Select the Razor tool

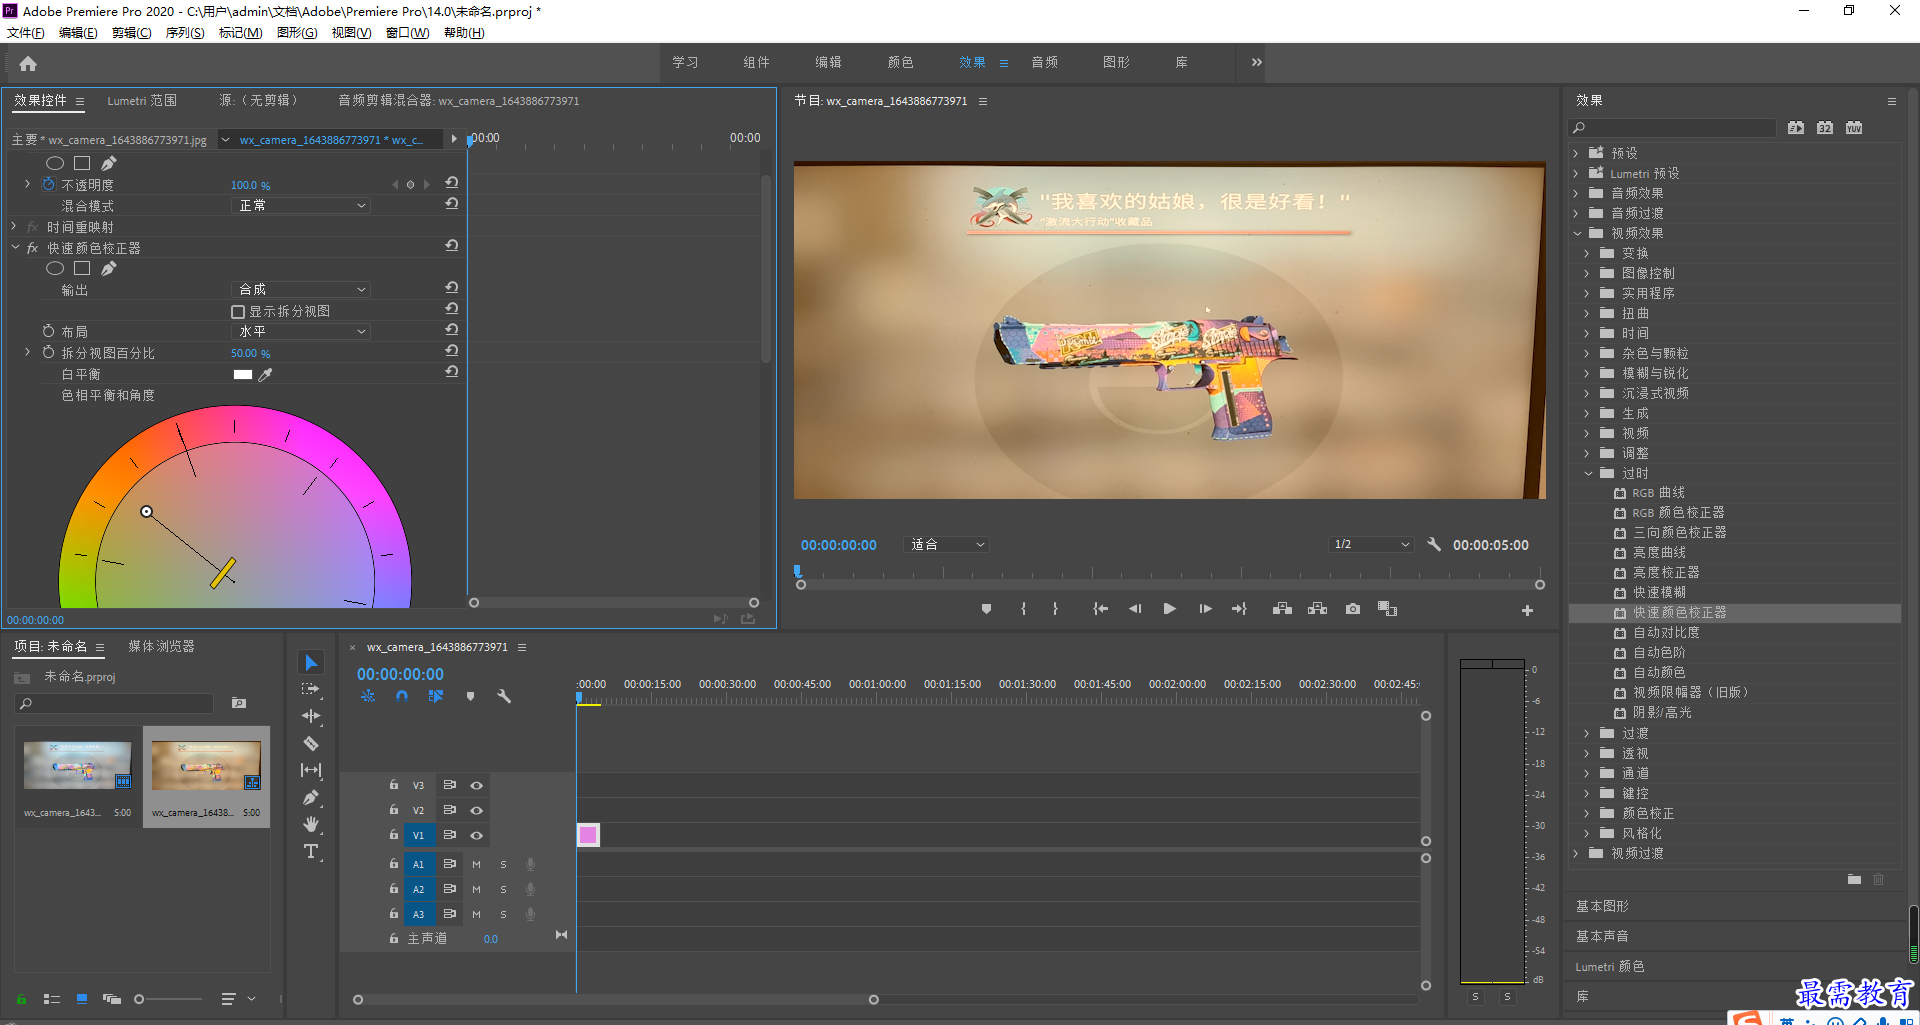point(311,743)
